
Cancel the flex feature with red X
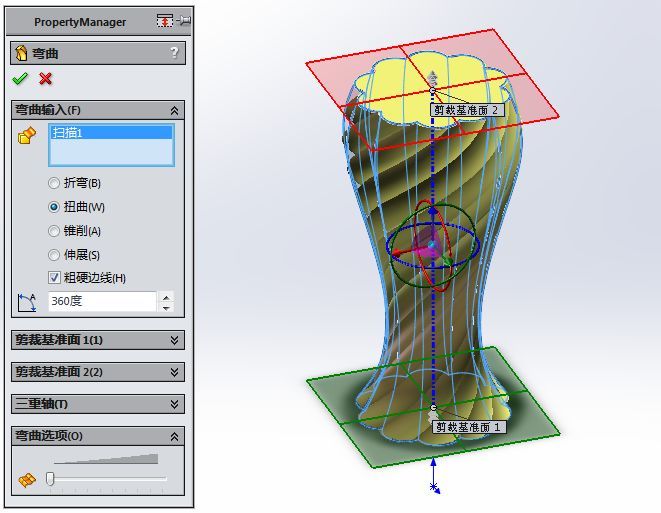click(x=46, y=78)
